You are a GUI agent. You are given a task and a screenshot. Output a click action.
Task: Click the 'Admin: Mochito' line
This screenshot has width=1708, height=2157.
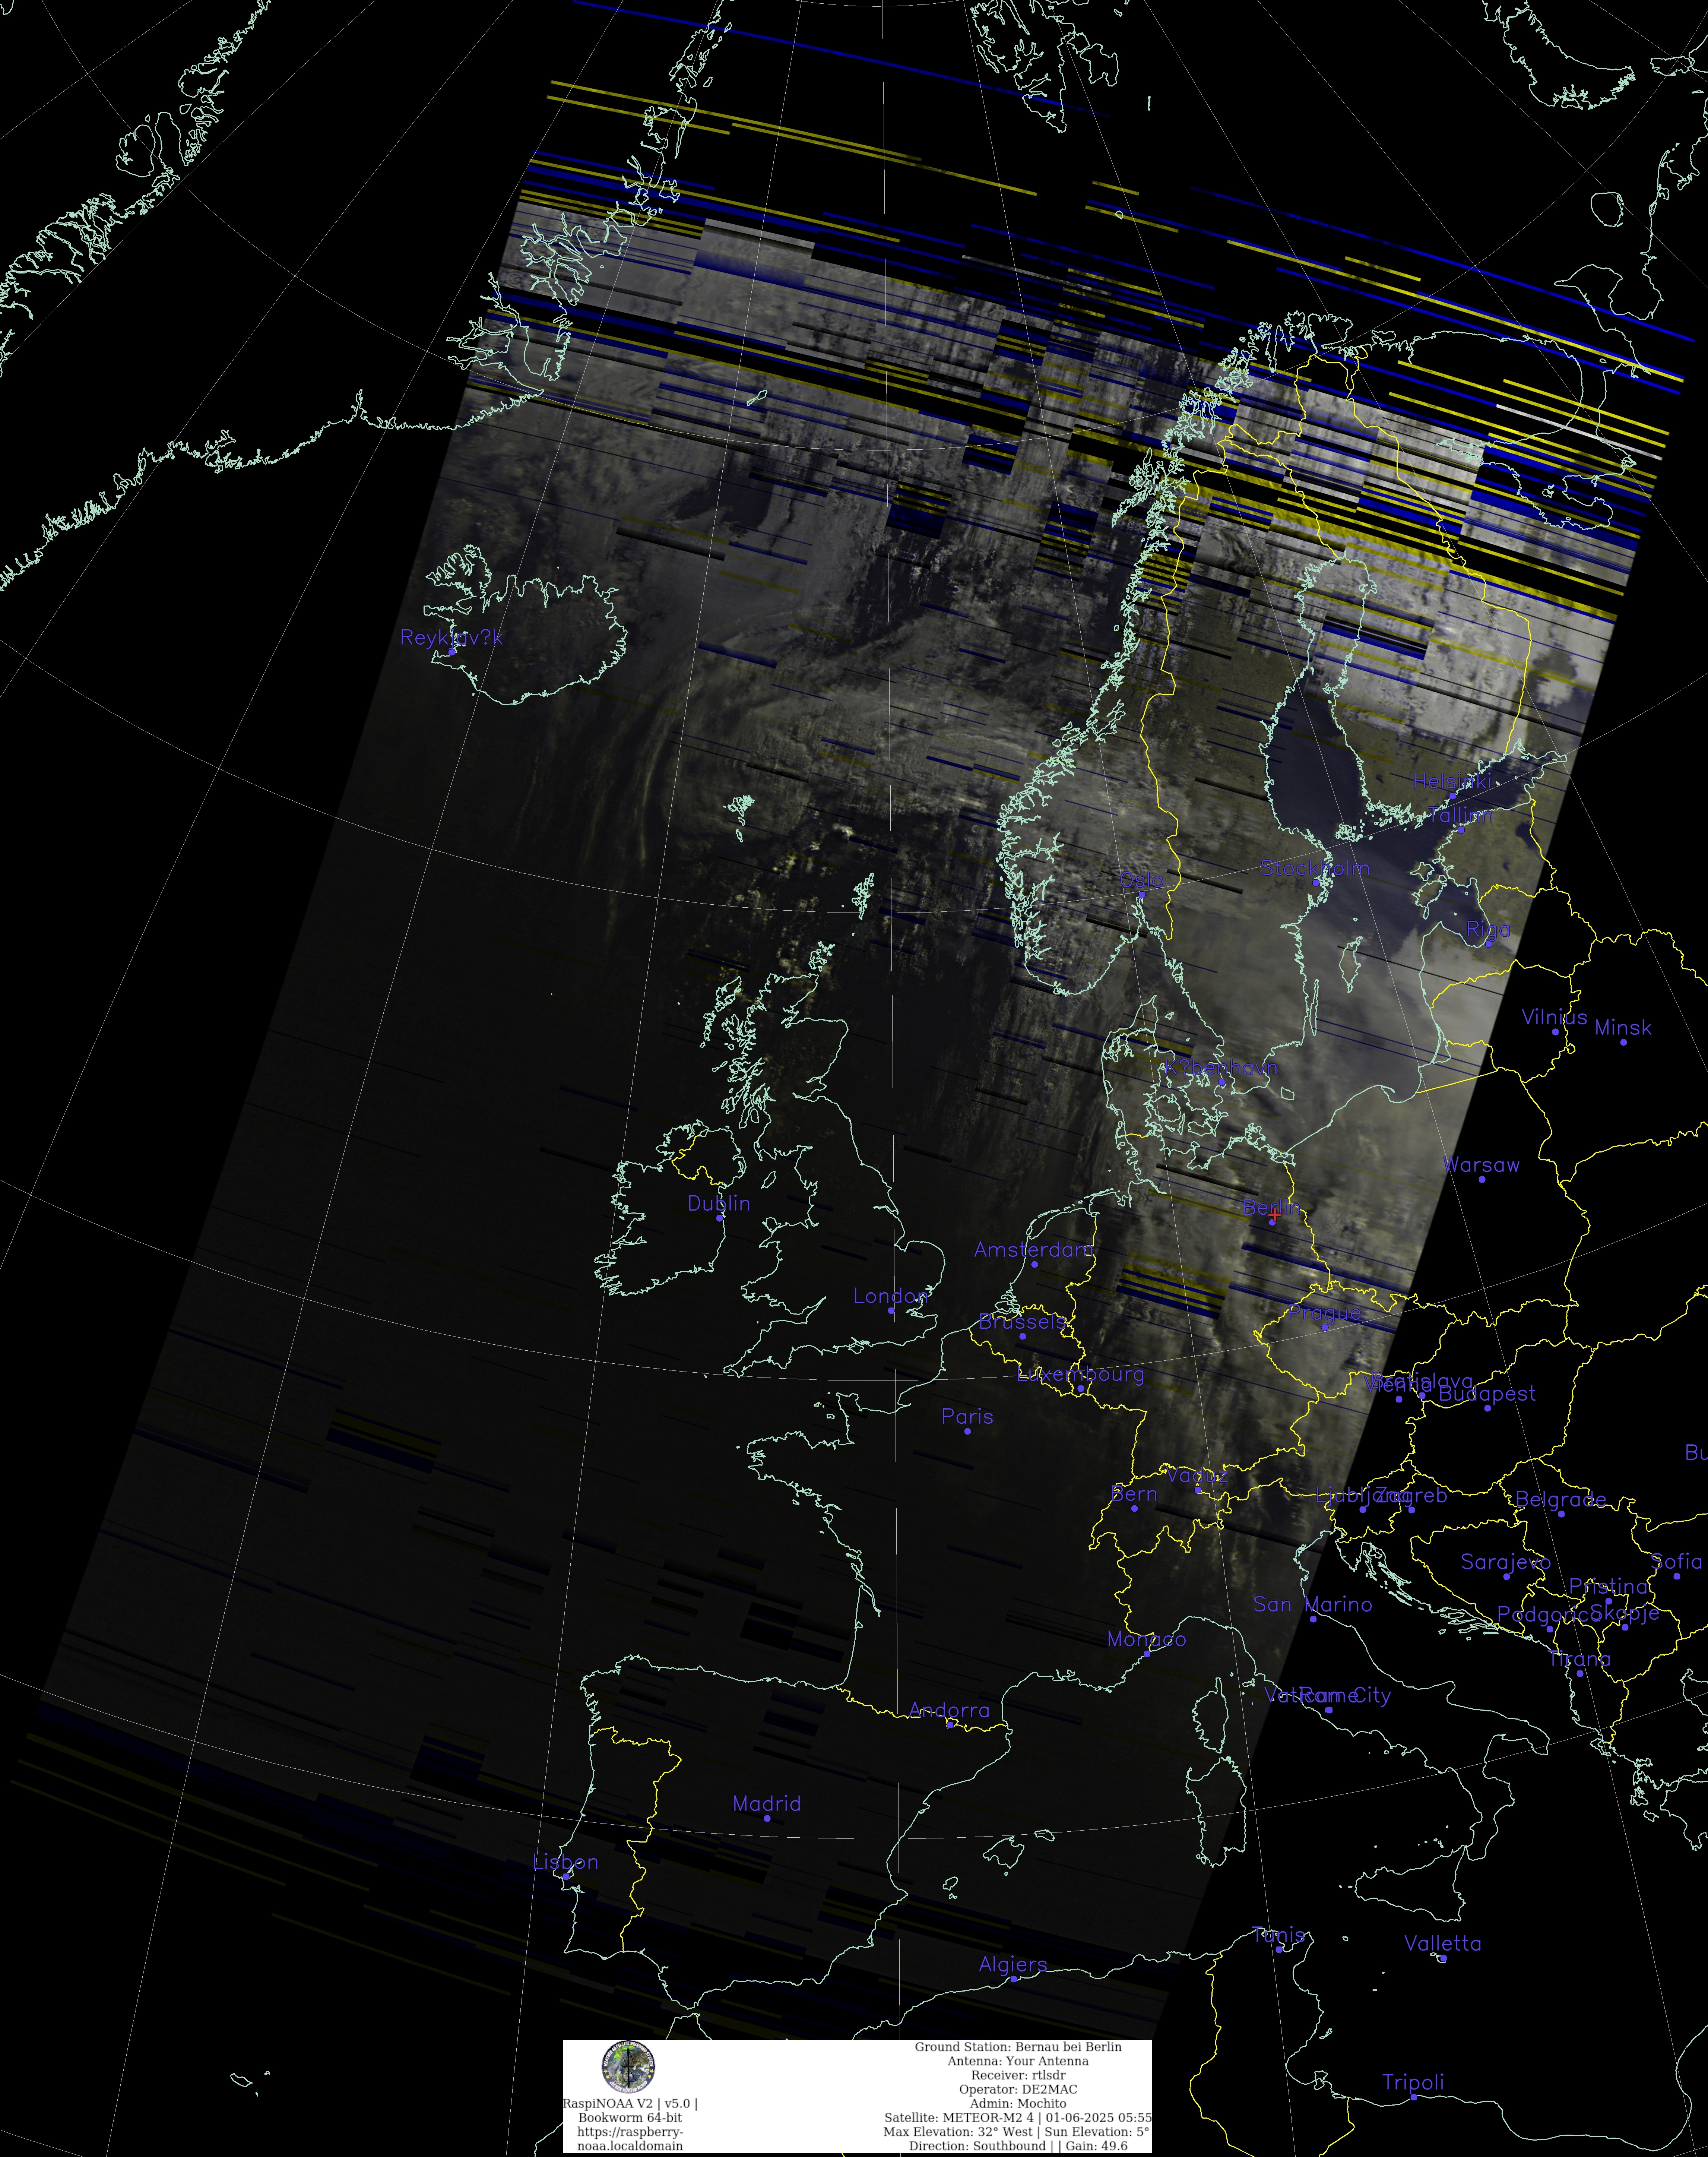pyautogui.click(x=1018, y=2104)
